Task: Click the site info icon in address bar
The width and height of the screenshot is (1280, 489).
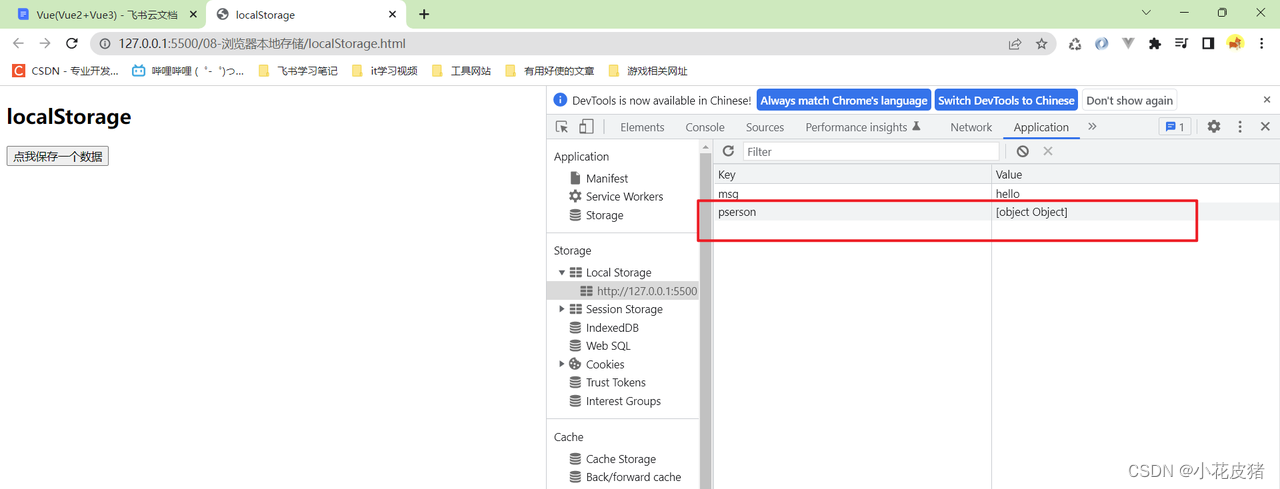Action: [x=105, y=44]
